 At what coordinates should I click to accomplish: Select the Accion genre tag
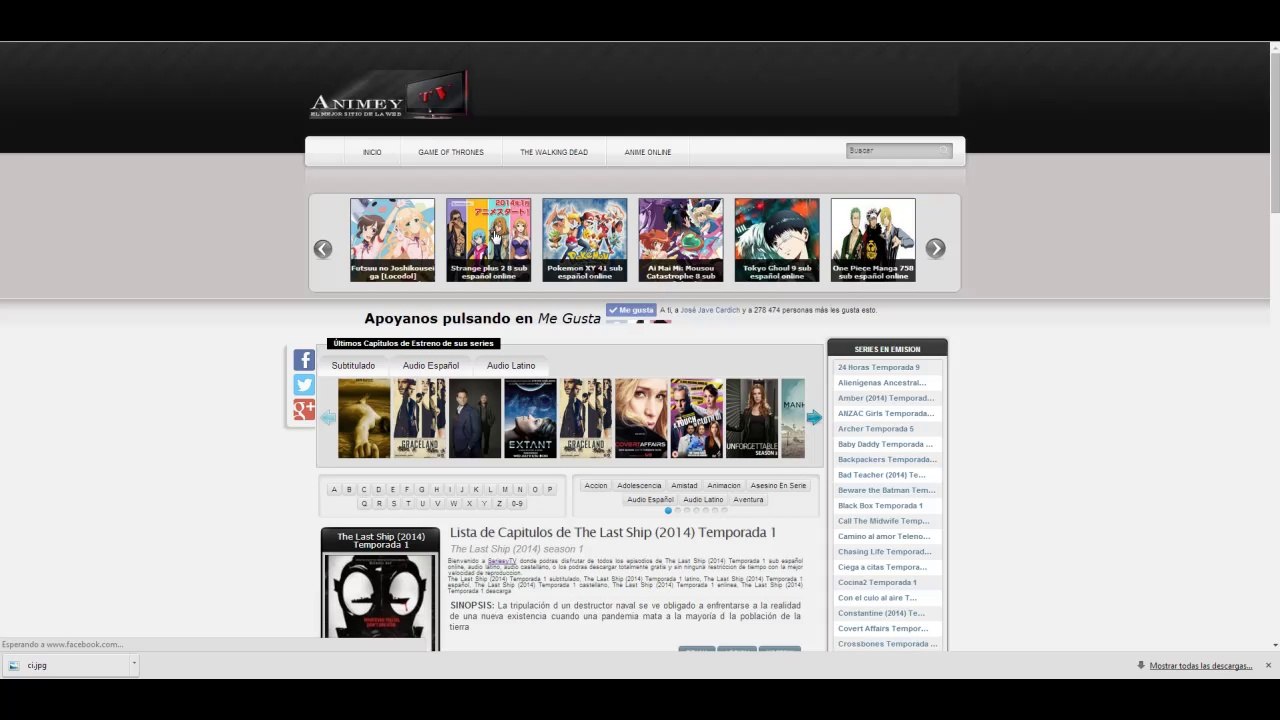(596, 486)
